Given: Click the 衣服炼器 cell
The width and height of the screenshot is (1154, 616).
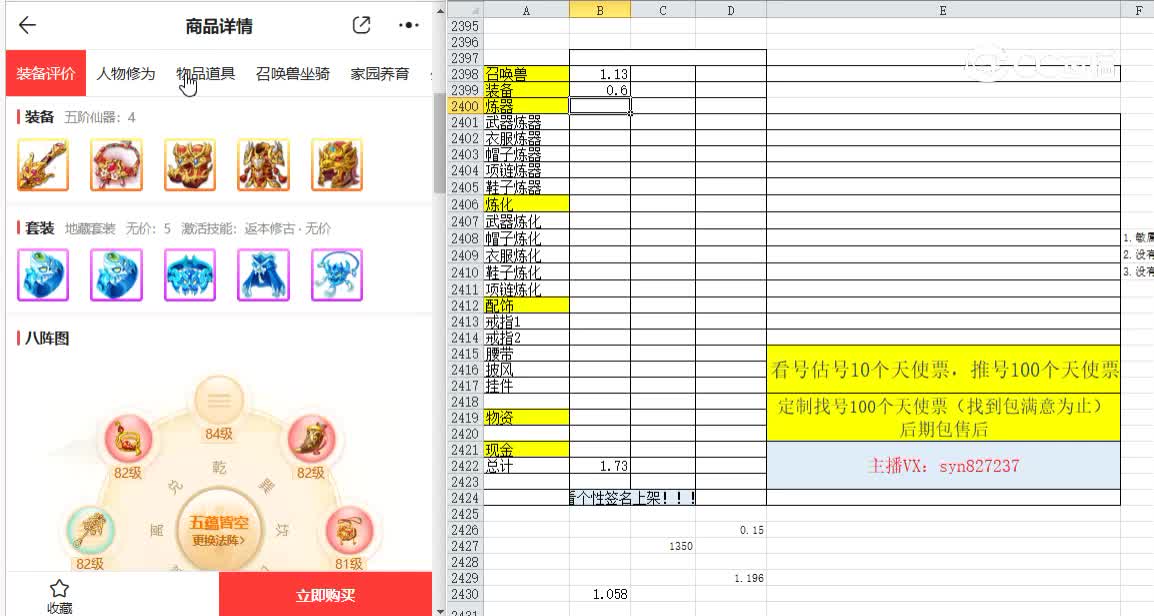Looking at the screenshot, I should pos(526,138).
